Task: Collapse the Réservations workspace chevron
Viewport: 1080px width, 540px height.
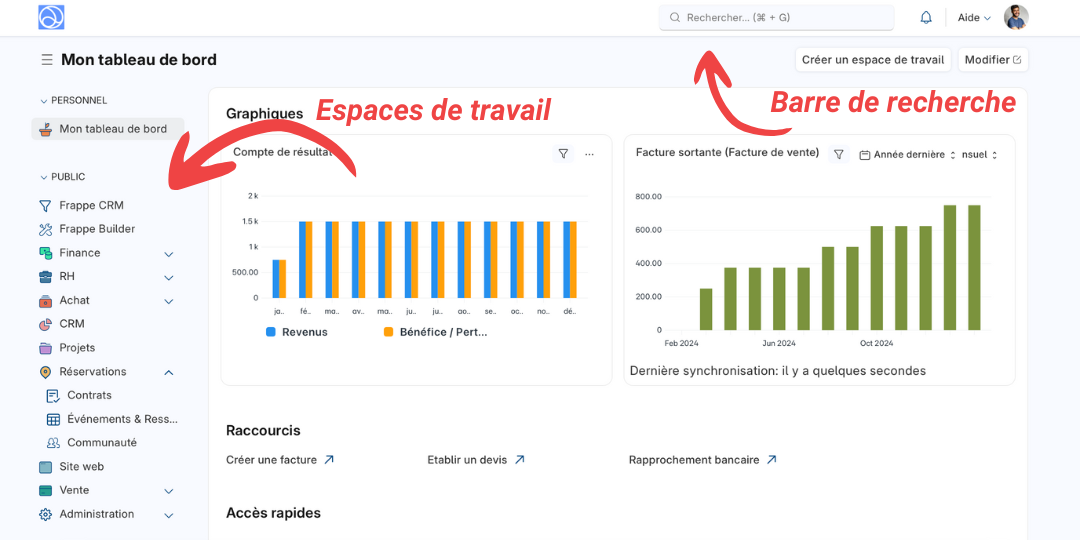Action: (169, 373)
